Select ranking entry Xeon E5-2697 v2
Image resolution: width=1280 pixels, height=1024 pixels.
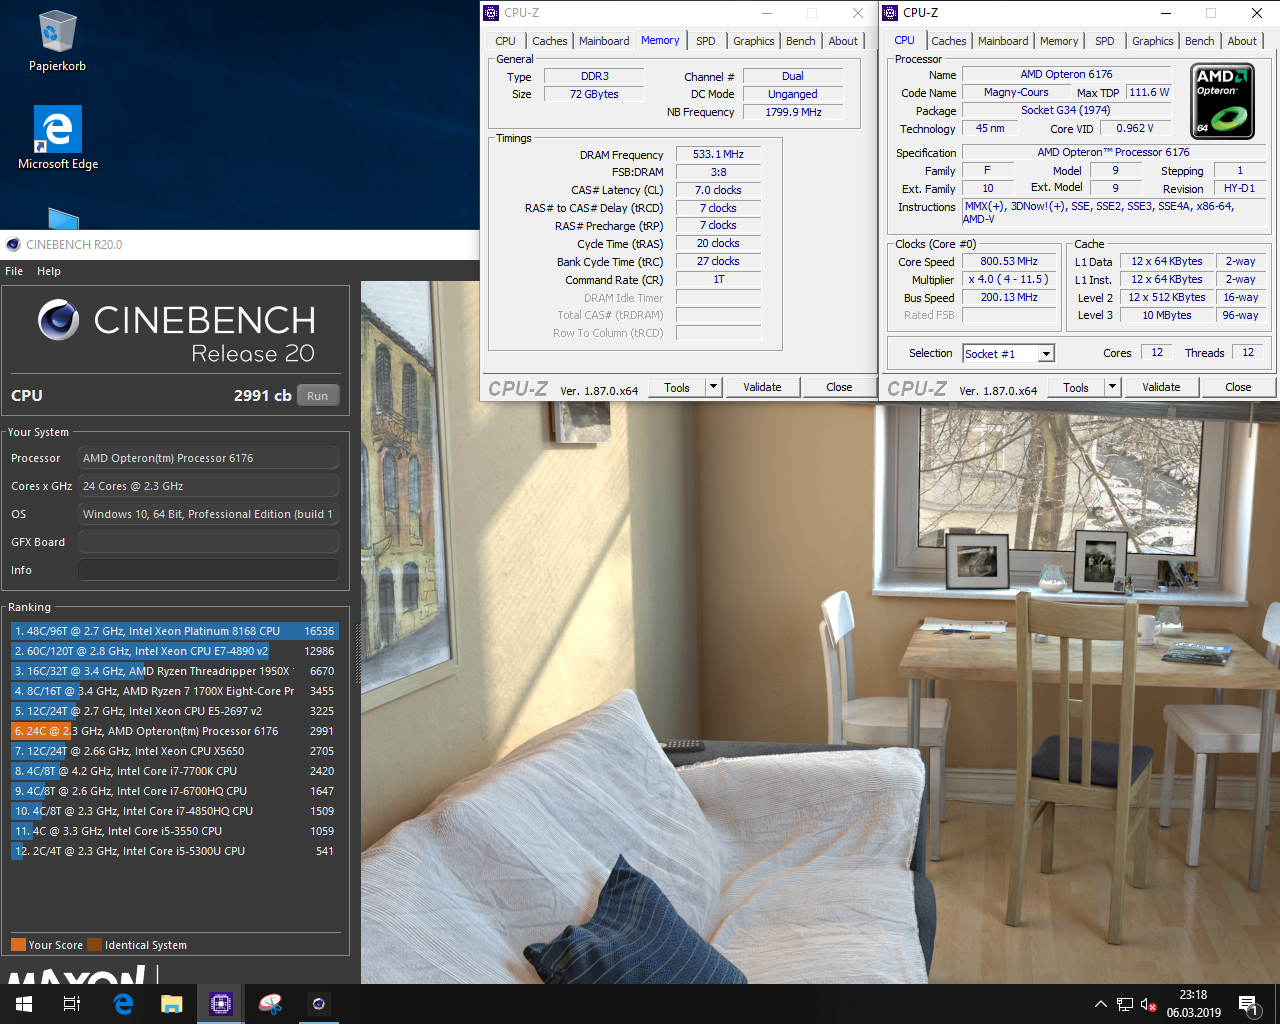[175, 711]
